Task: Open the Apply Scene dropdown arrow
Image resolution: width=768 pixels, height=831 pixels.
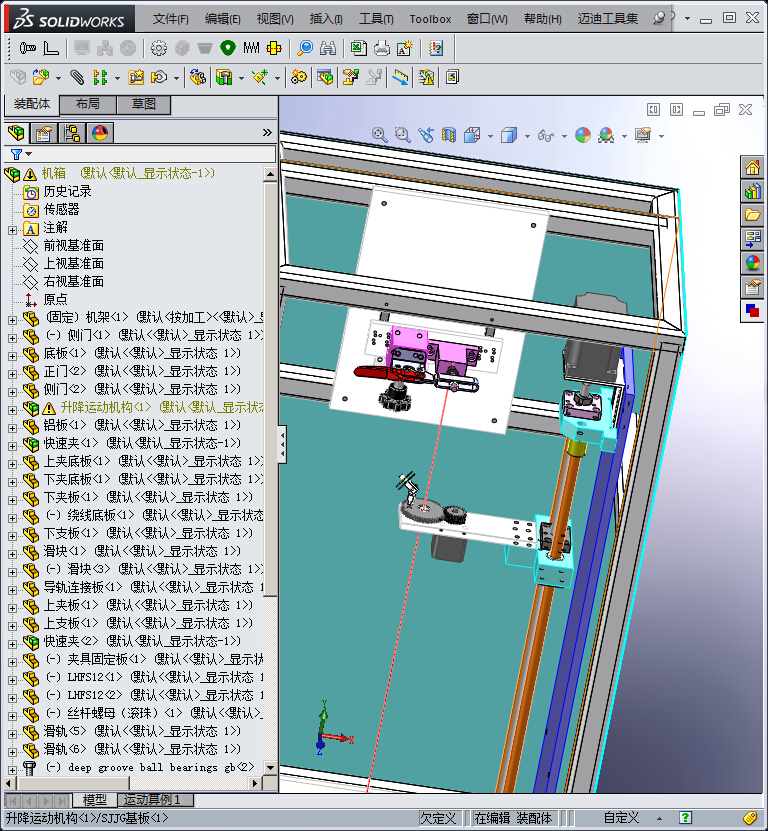Action: [624, 136]
